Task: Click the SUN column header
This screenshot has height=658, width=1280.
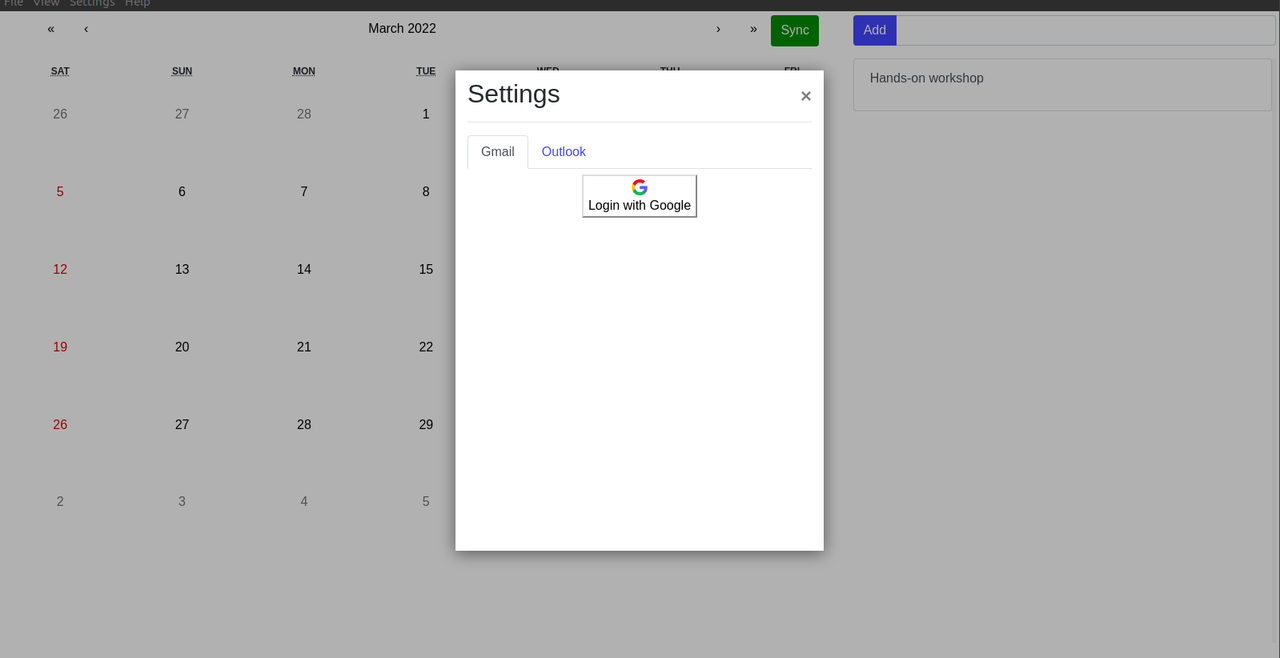Action: pyautogui.click(x=182, y=71)
